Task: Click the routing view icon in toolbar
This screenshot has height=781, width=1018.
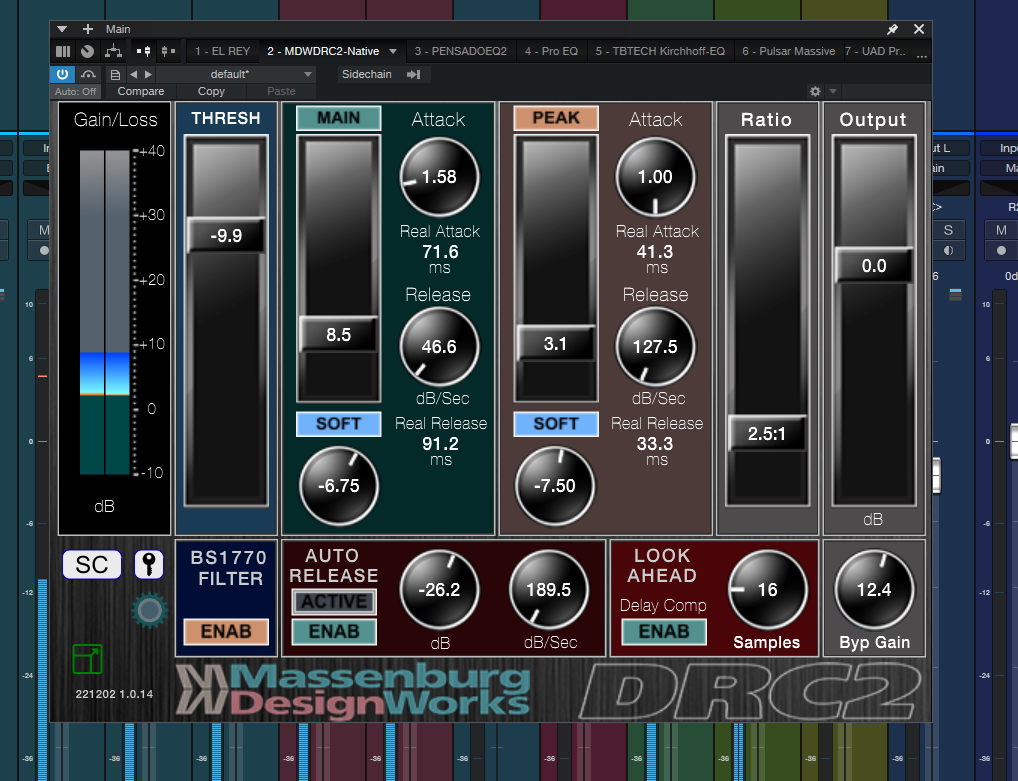Action: click(x=113, y=51)
